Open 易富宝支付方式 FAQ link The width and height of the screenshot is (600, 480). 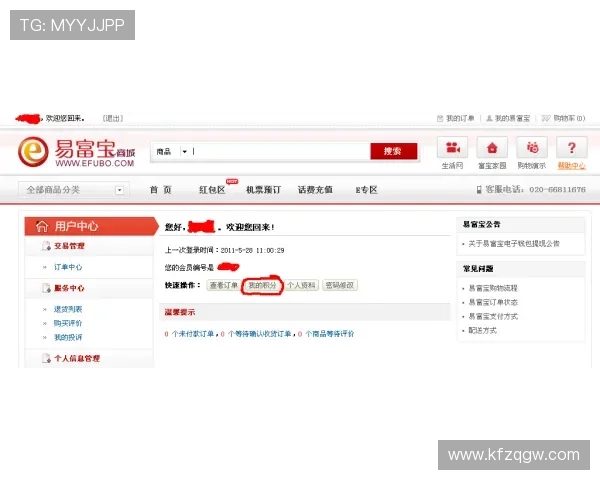click(493, 316)
